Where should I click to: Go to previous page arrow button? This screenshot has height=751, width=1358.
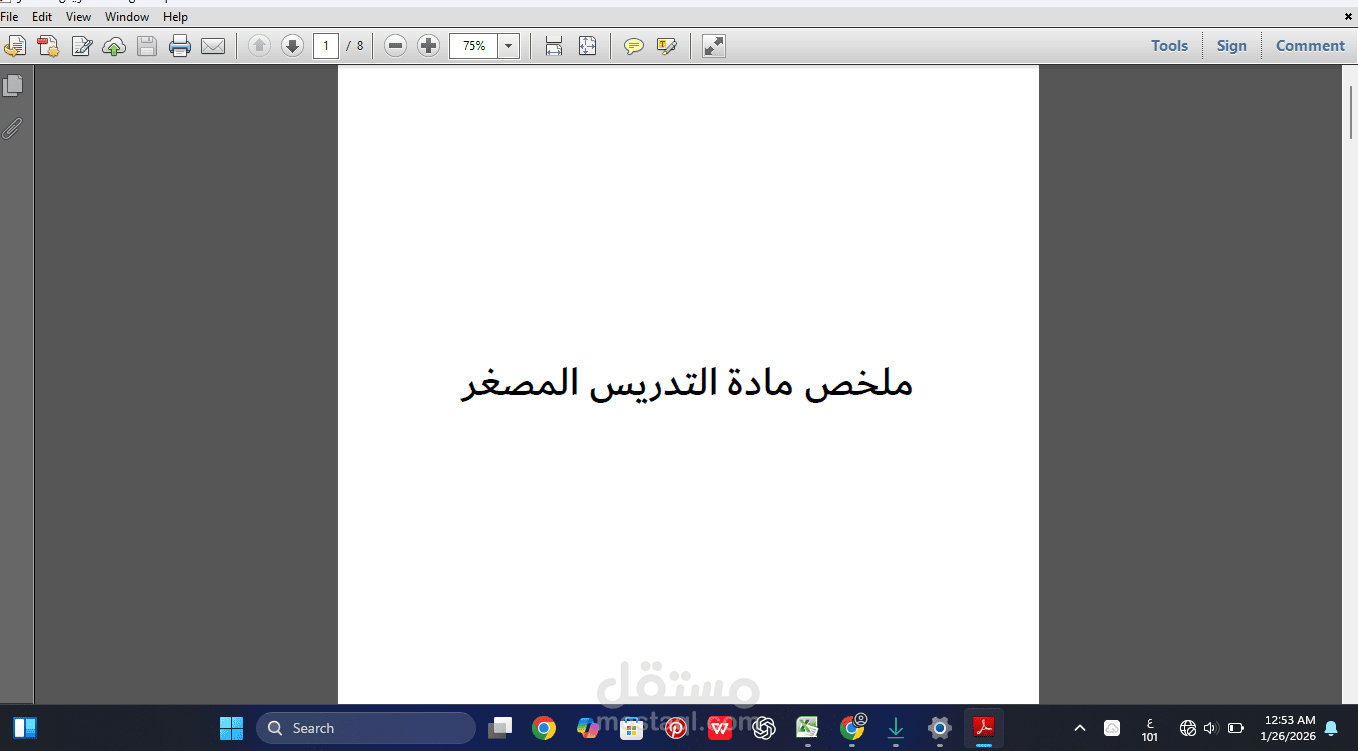tap(259, 46)
